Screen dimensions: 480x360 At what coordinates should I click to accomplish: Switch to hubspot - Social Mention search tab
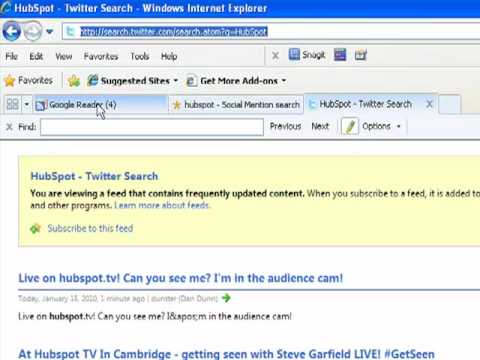click(x=236, y=105)
